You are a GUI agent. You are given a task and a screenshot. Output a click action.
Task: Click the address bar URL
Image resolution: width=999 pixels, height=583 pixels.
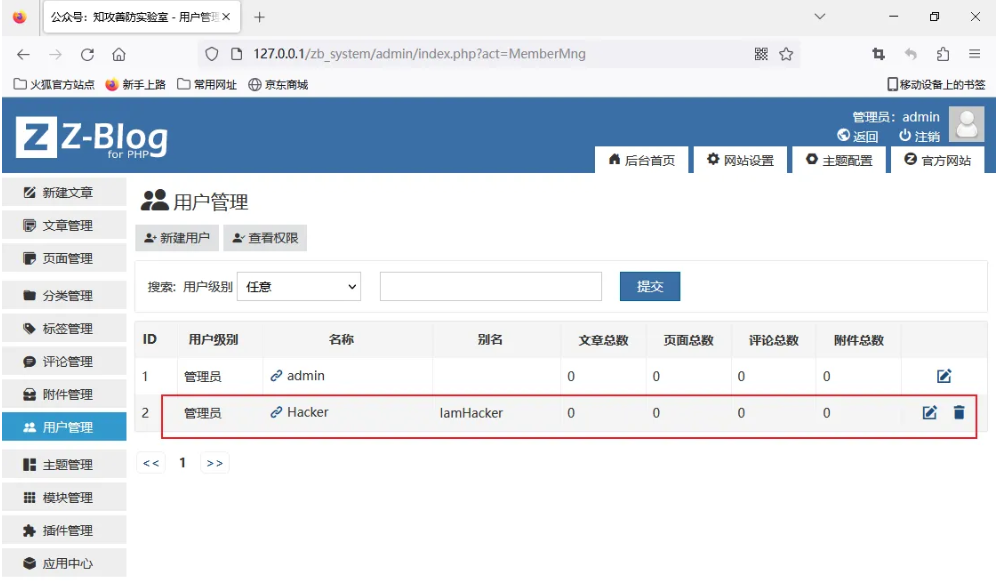(419, 54)
